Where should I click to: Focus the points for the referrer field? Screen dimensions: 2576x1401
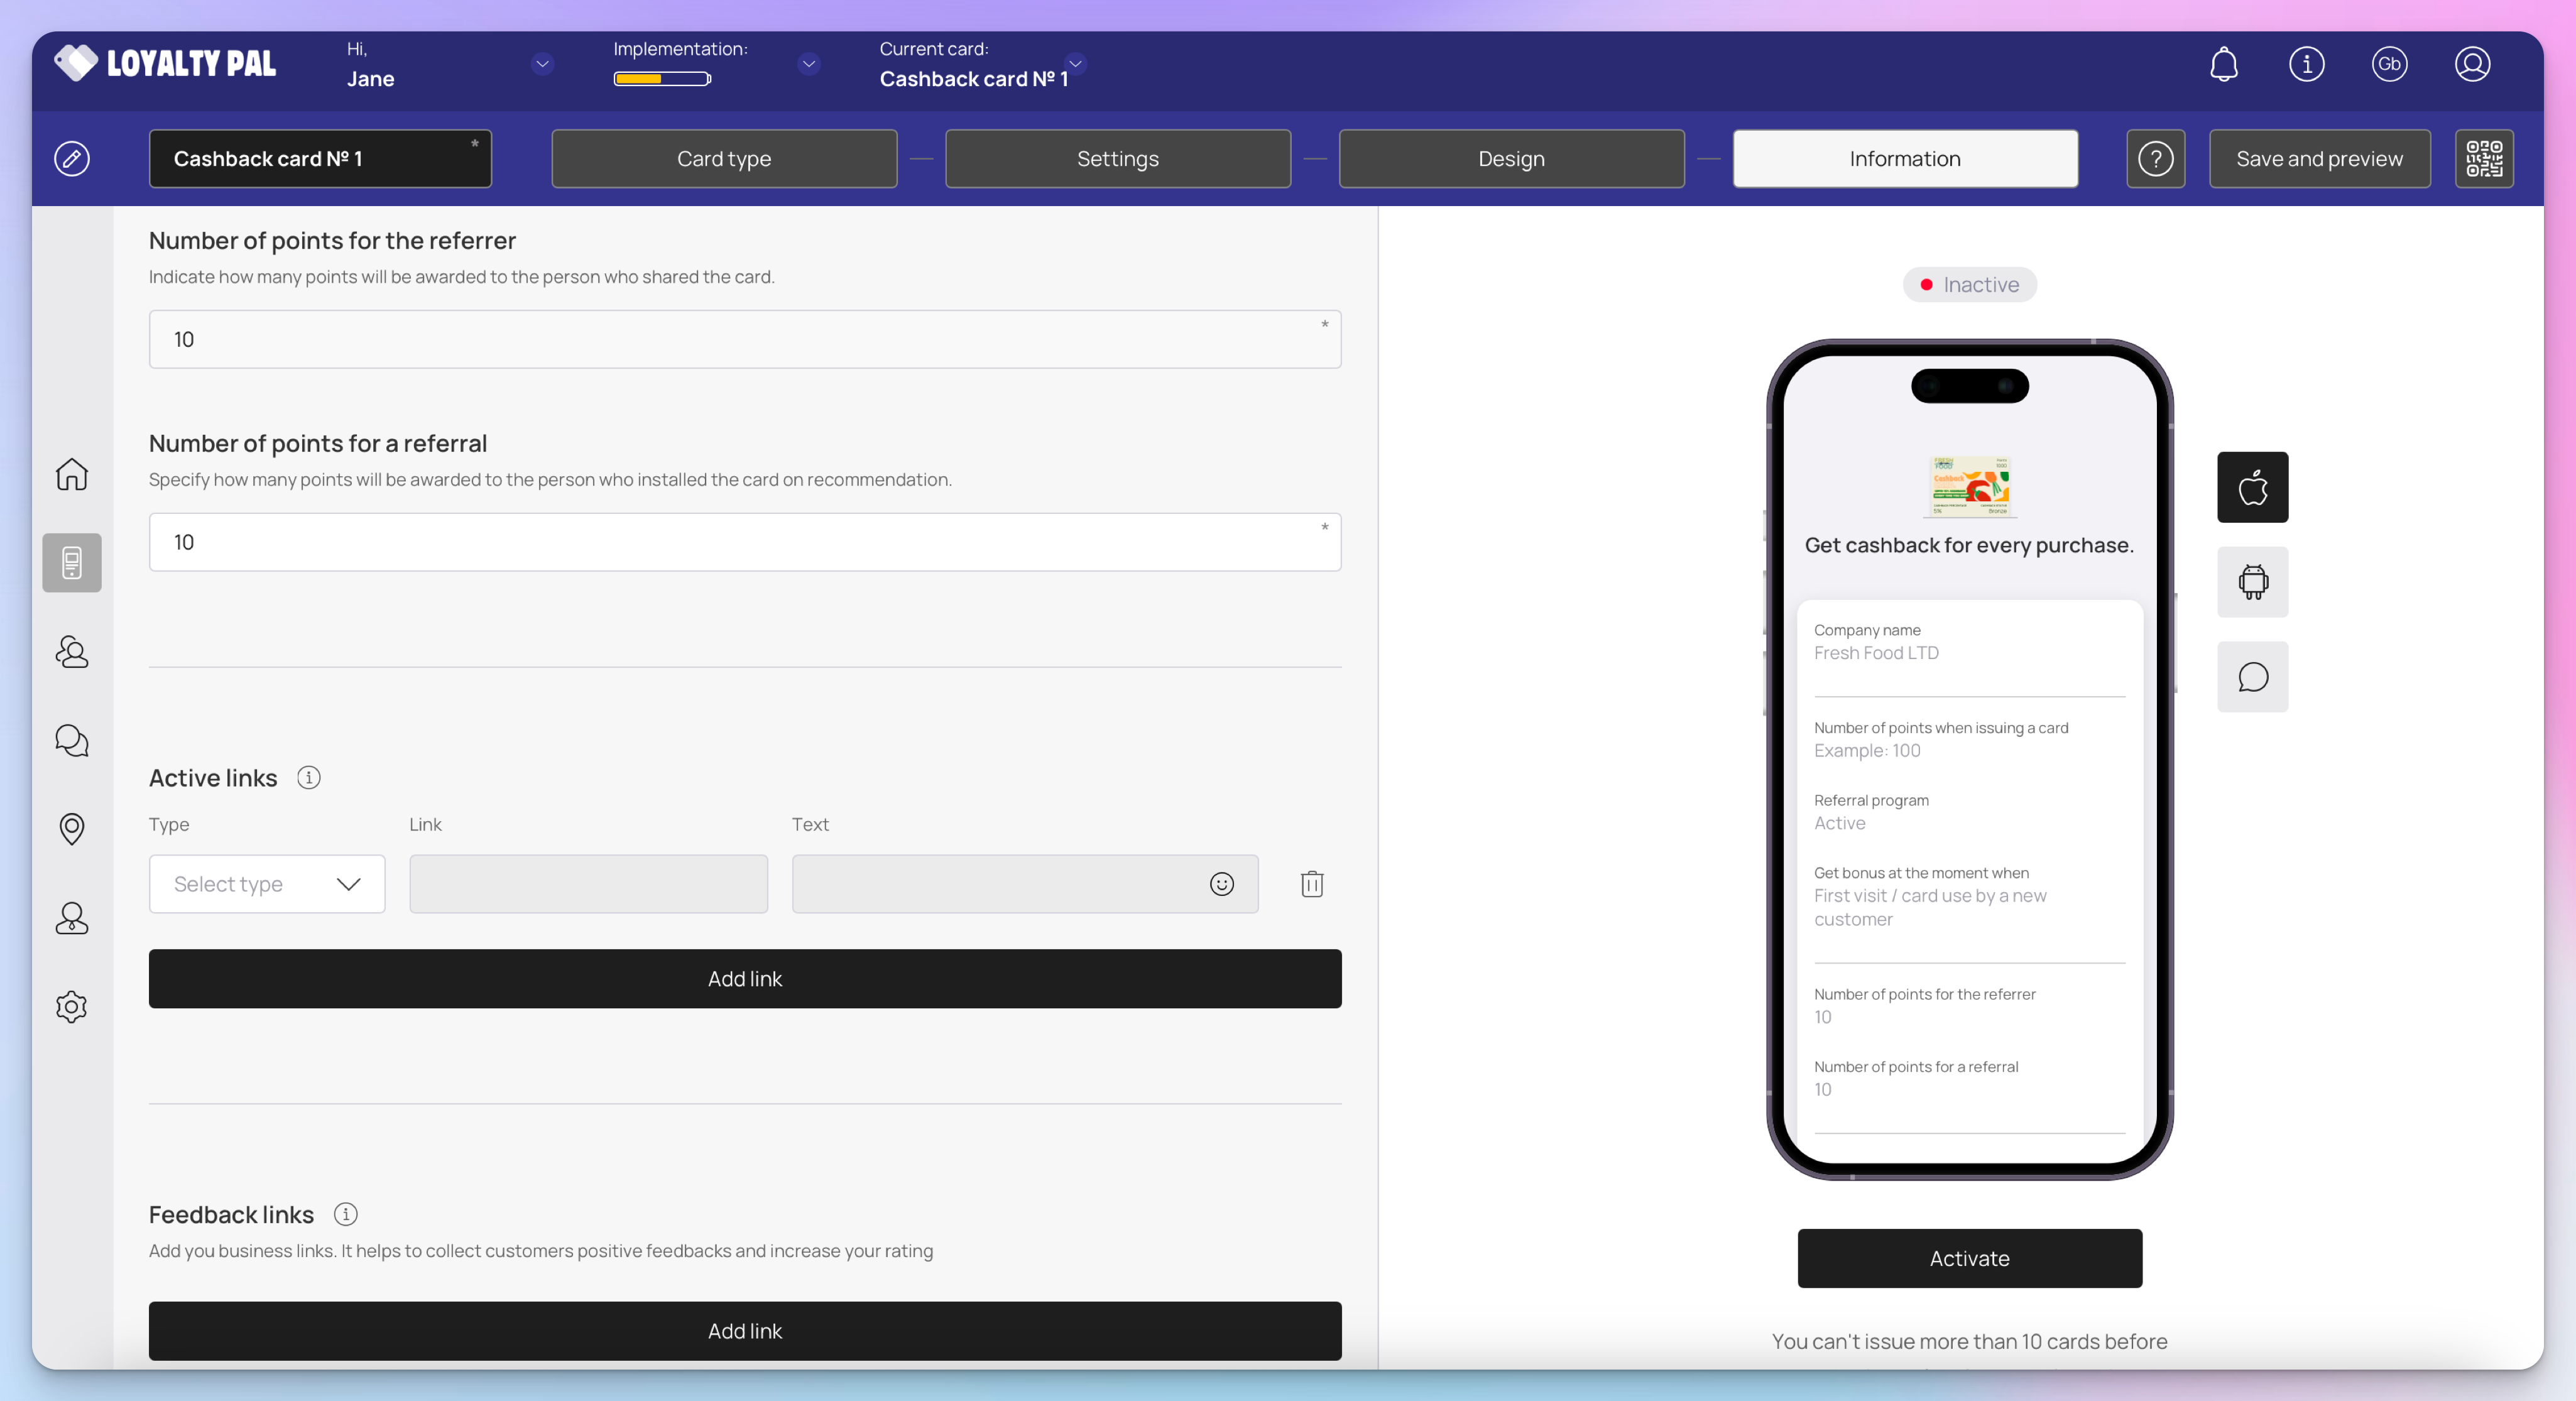(x=744, y=339)
